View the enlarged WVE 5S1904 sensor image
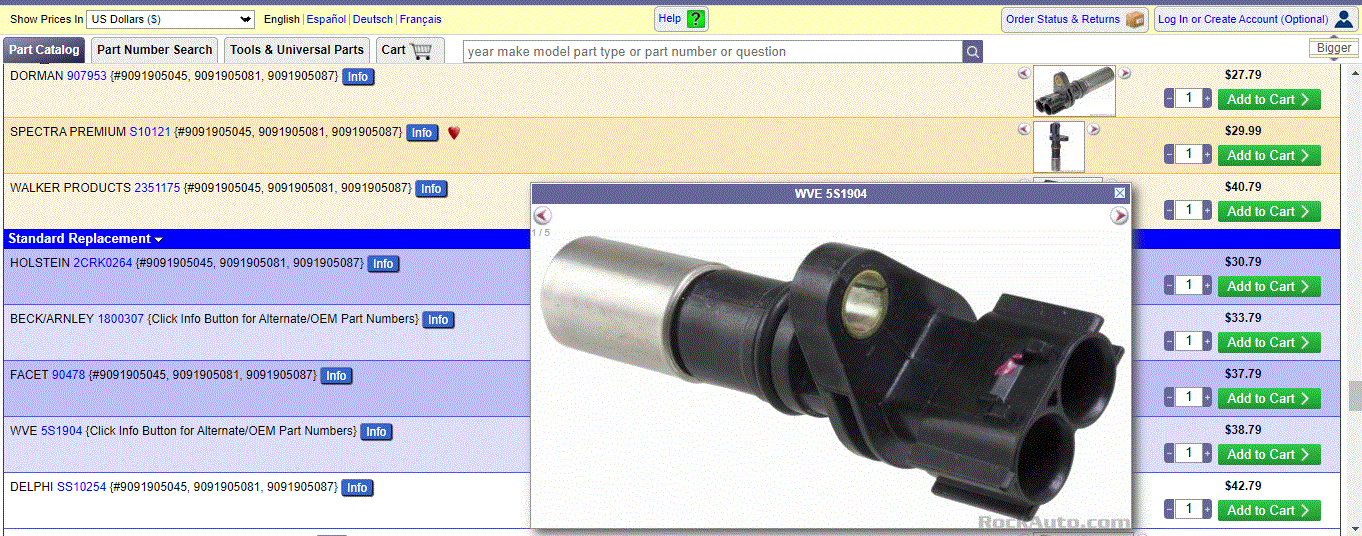The height and width of the screenshot is (536, 1362). pyautogui.click(x=831, y=366)
